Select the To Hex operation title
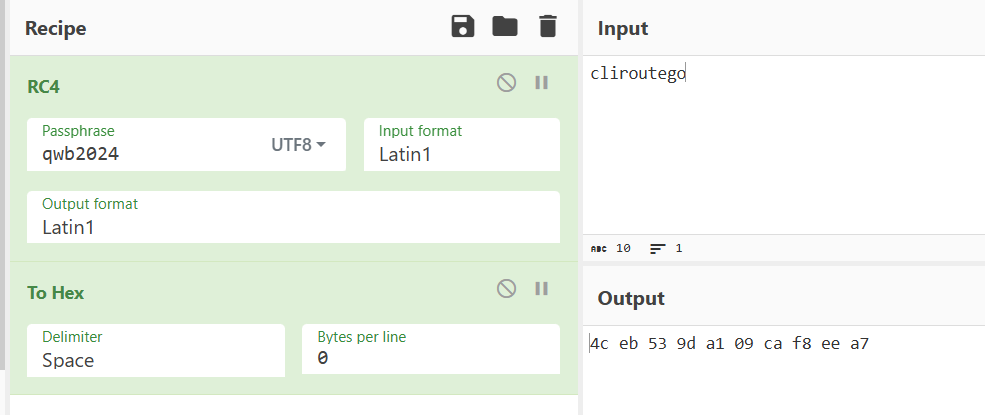Screen dimensions: 985x415 pyautogui.click(x=56, y=293)
